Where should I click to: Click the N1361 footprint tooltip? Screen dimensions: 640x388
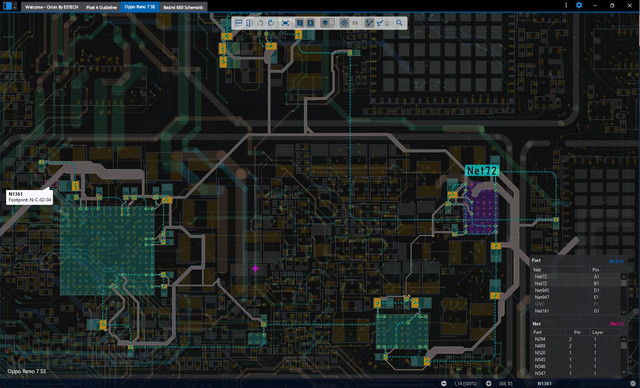click(x=29, y=197)
